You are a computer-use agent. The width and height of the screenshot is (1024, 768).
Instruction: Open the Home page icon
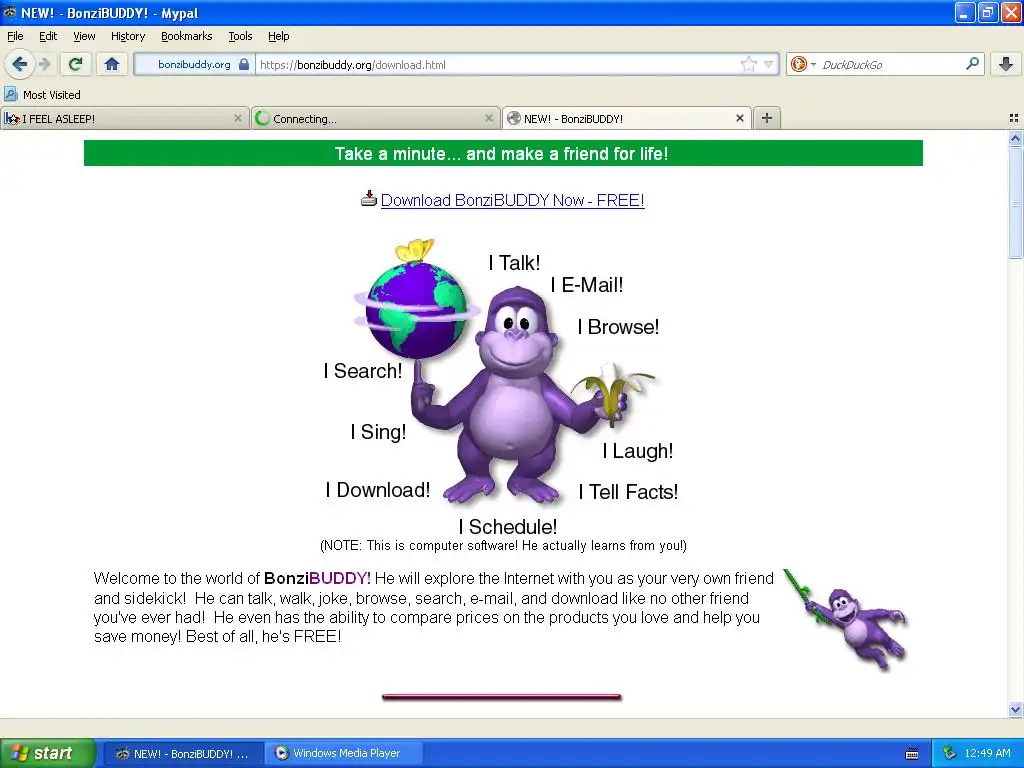click(112, 64)
